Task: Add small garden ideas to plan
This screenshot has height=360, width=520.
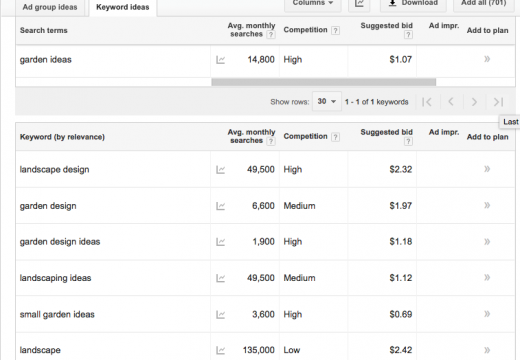Action: [x=487, y=314]
